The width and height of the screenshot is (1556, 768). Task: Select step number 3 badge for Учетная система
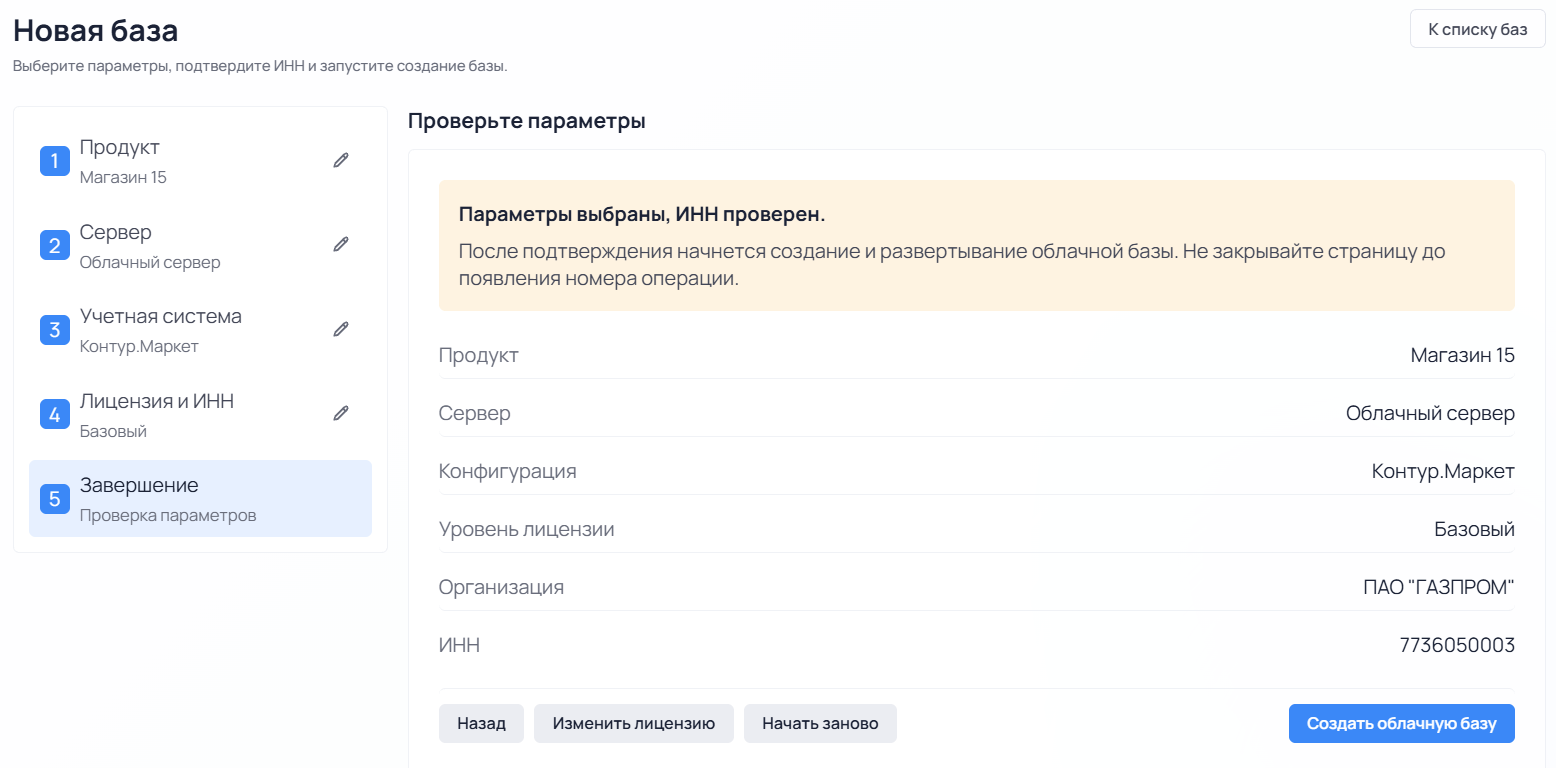[x=54, y=329]
